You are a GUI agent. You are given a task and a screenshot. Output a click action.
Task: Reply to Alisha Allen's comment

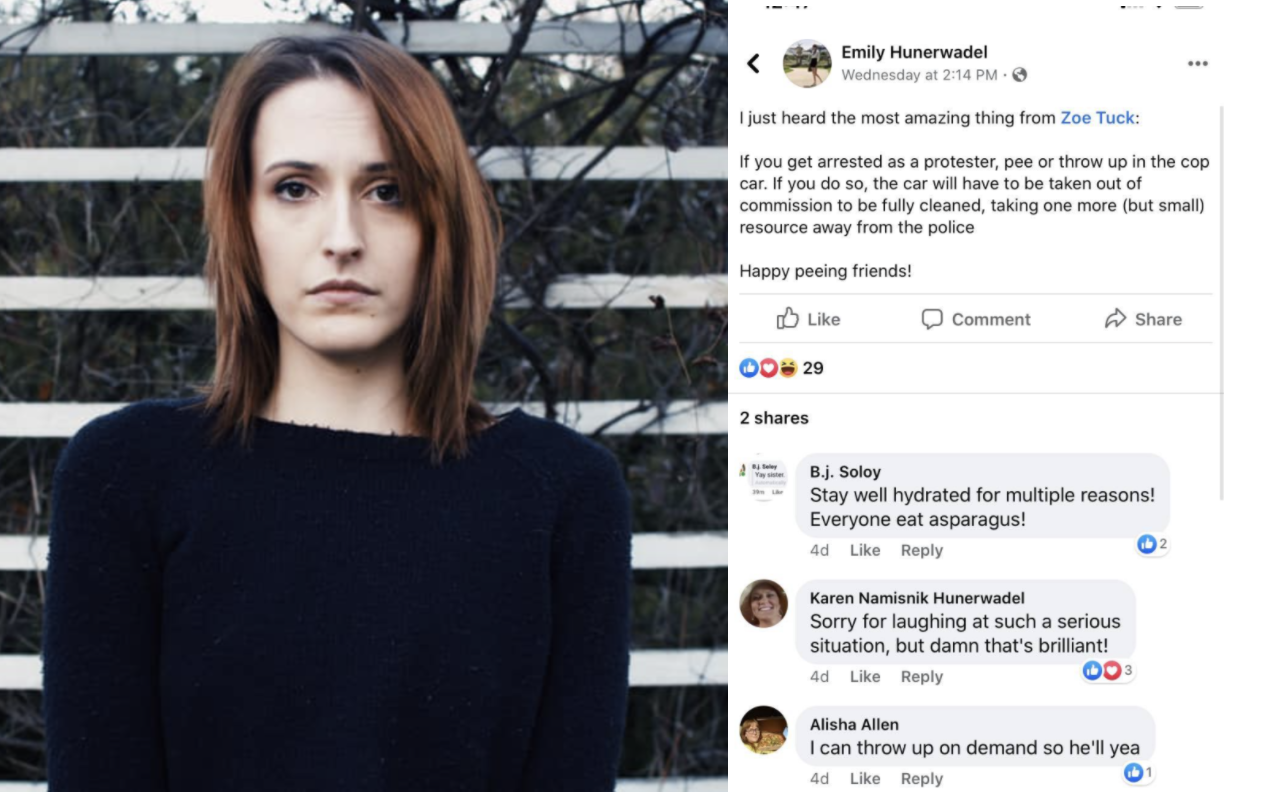(921, 779)
